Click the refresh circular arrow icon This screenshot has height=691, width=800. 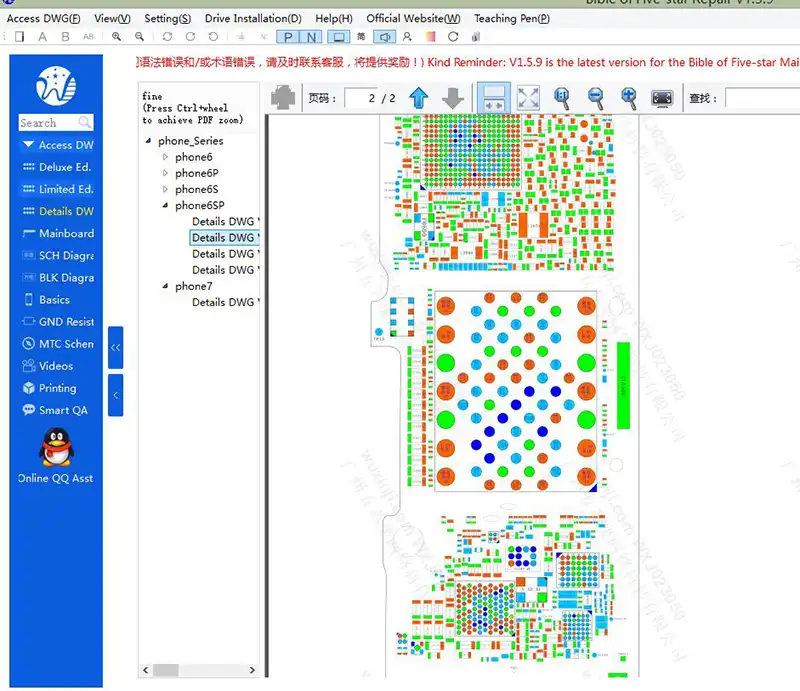click(x=453, y=37)
